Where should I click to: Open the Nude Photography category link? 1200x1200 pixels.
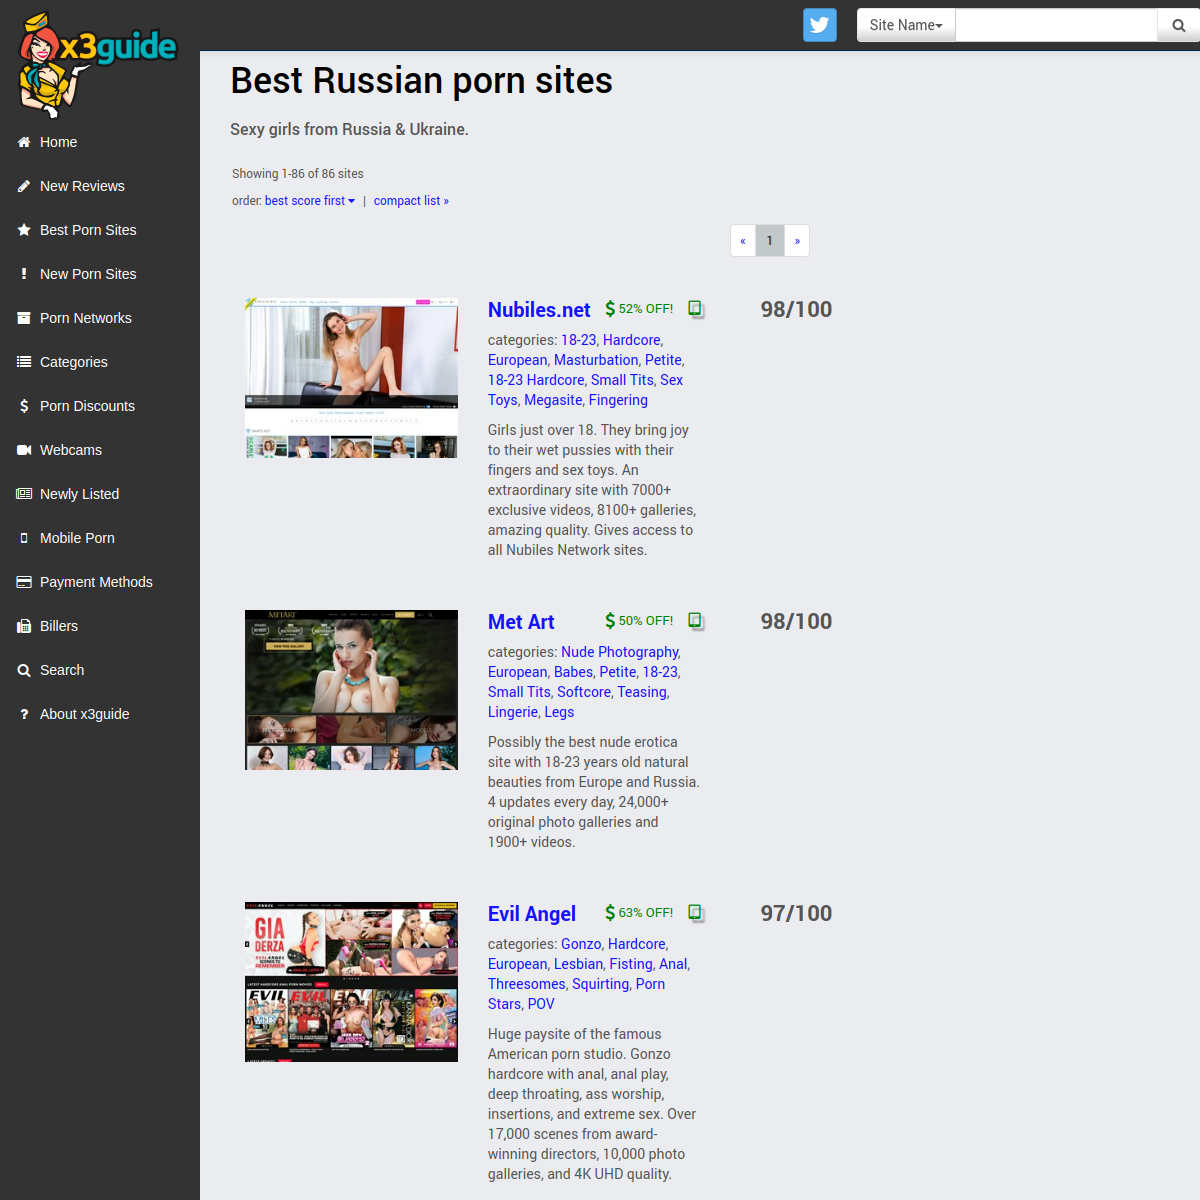pos(620,652)
